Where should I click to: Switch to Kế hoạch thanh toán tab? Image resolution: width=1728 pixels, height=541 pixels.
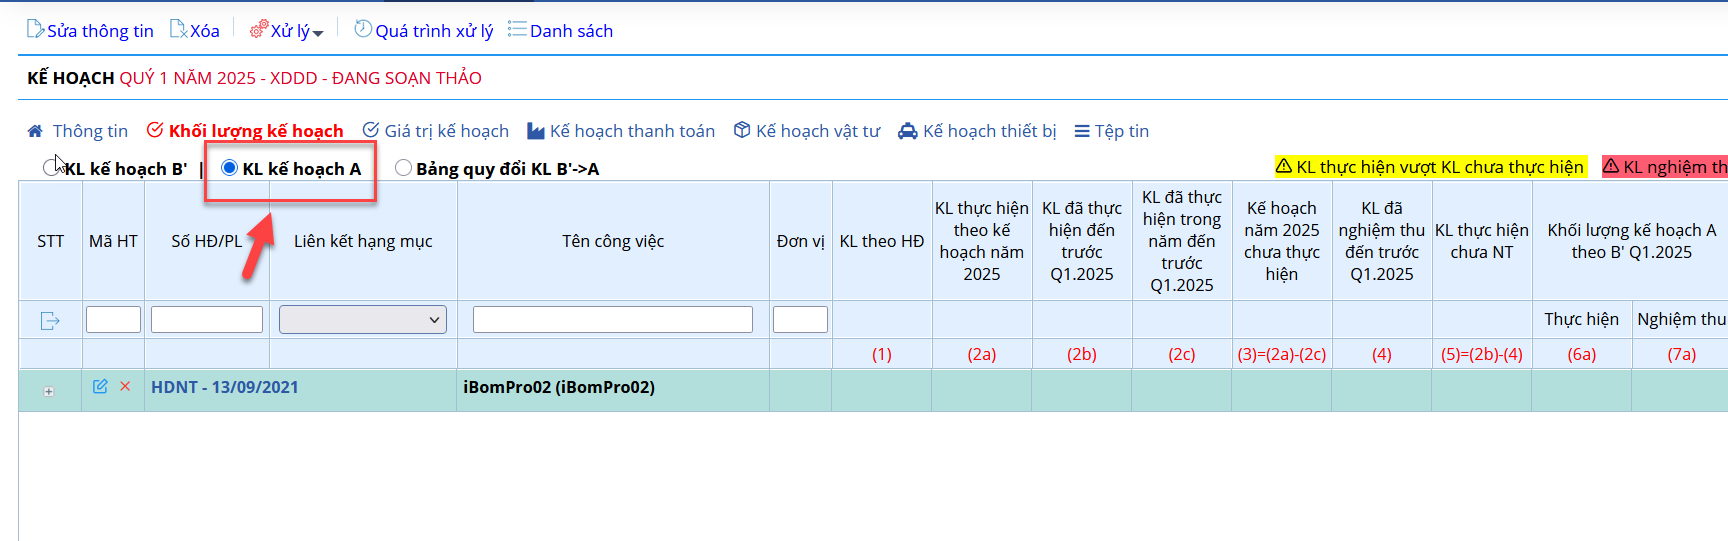[621, 131]
